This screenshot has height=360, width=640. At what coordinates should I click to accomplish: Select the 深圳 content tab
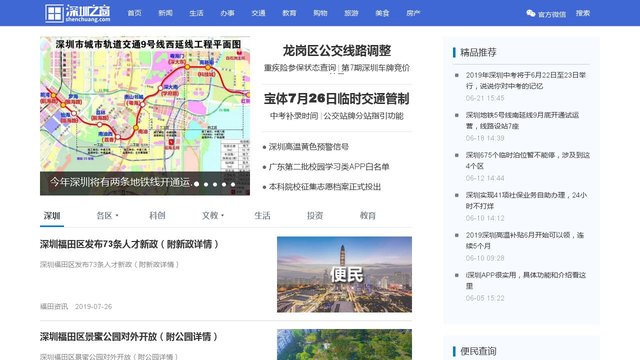coord(52,216)
